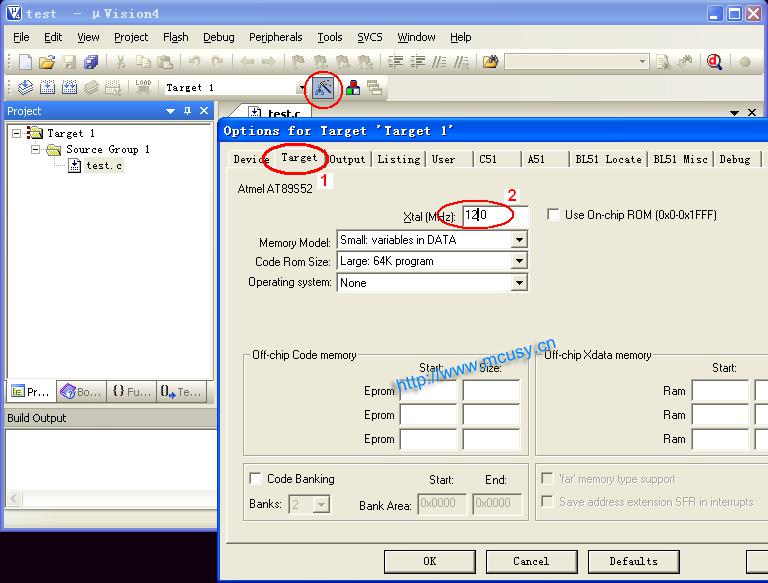Viewport: 768px width, 583px height.
Task: Switch to the Debug tab in options
Action: tap(735, 159)
